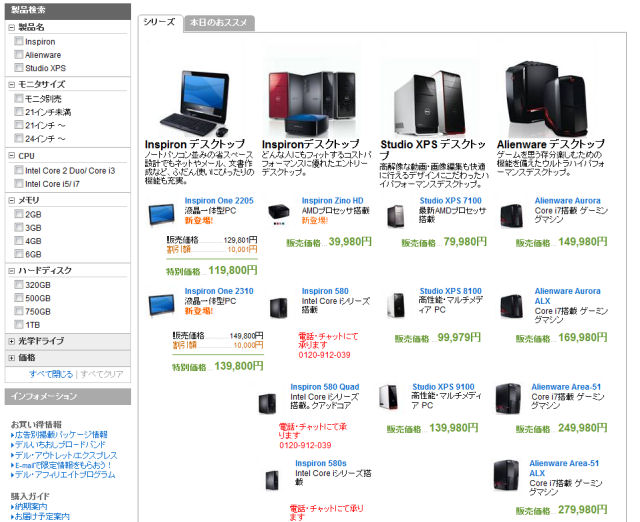Open デルいちおしブロードバンド link
Image resolution: width=640 pixels, height=522 pixels.
point(60,444)
